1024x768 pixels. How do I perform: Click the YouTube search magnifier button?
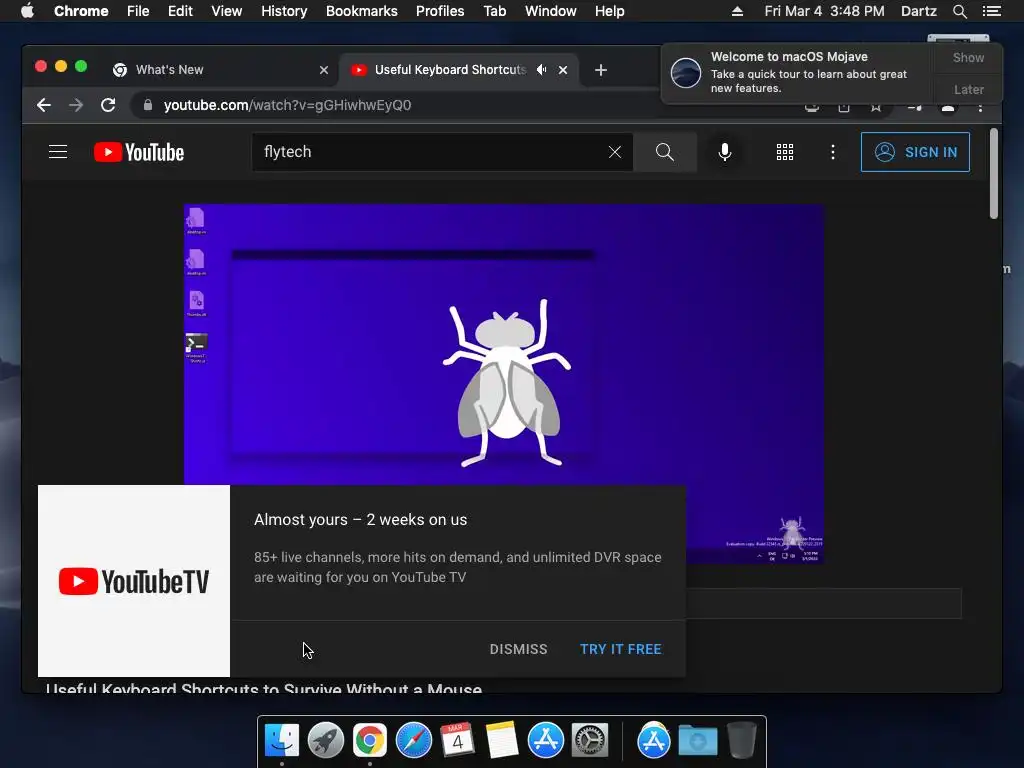pos(665,152)
